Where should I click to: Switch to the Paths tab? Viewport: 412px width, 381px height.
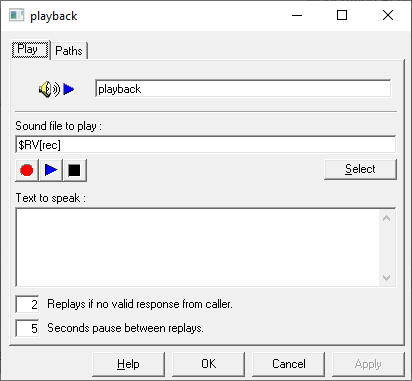pos(69,51)
